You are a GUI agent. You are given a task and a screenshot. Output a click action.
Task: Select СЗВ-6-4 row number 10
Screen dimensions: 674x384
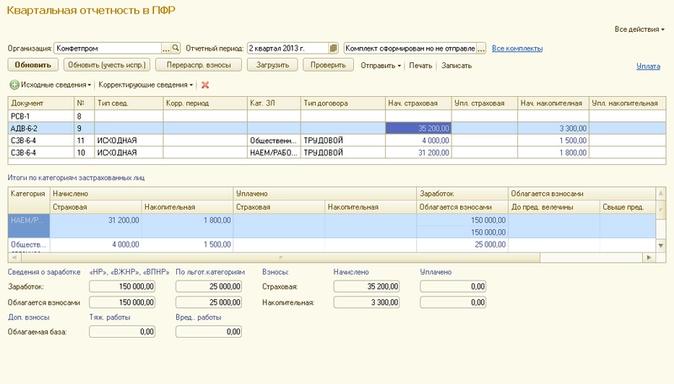click(x=337, y=153)
